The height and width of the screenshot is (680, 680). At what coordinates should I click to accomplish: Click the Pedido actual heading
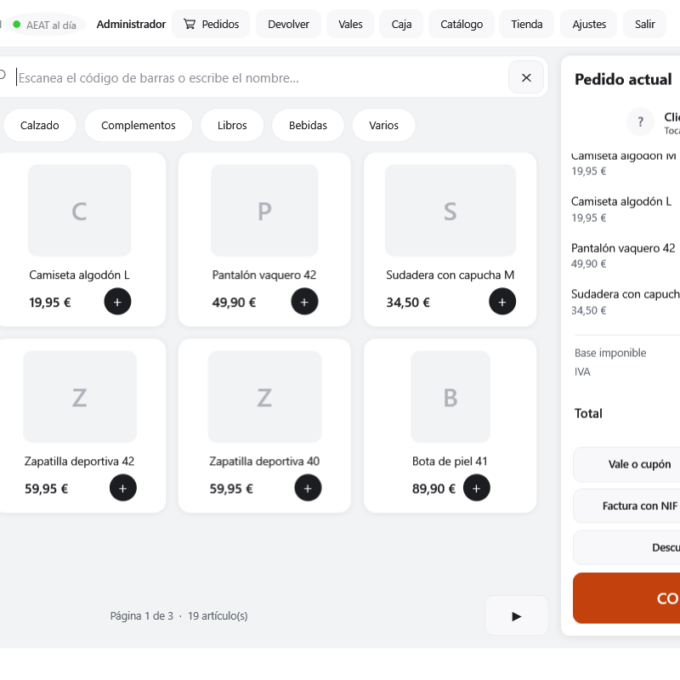(623, 79)
